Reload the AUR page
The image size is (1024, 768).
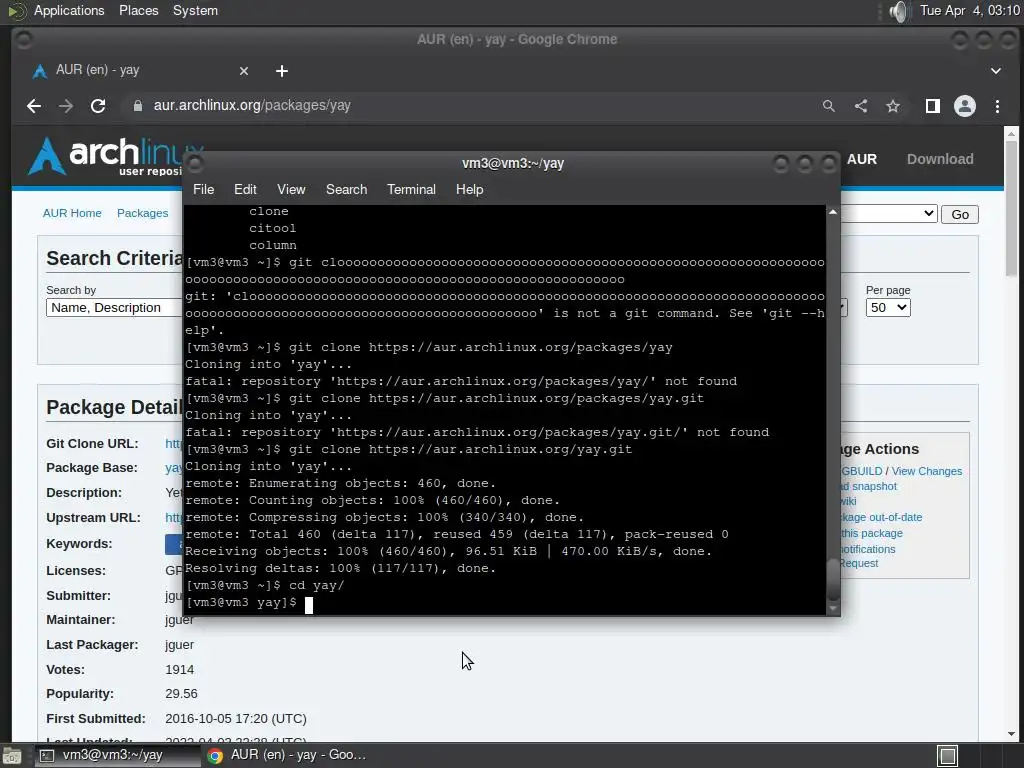coord(98,106)
